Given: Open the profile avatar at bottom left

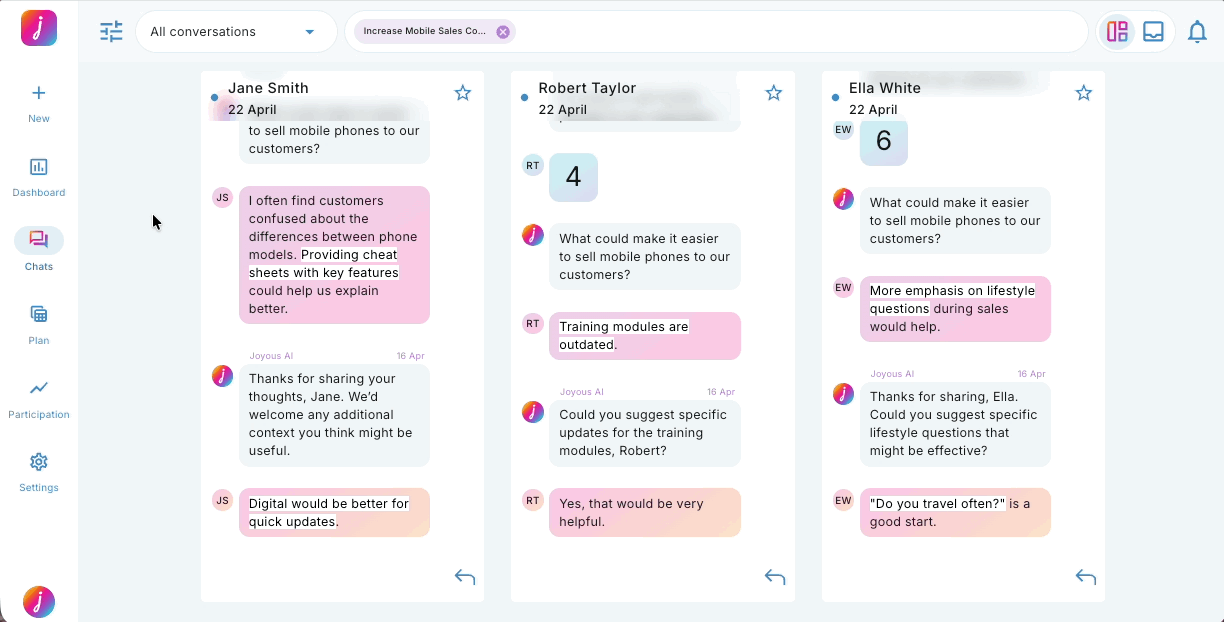Looking at the screenshot, I should (x=39, y=602).
